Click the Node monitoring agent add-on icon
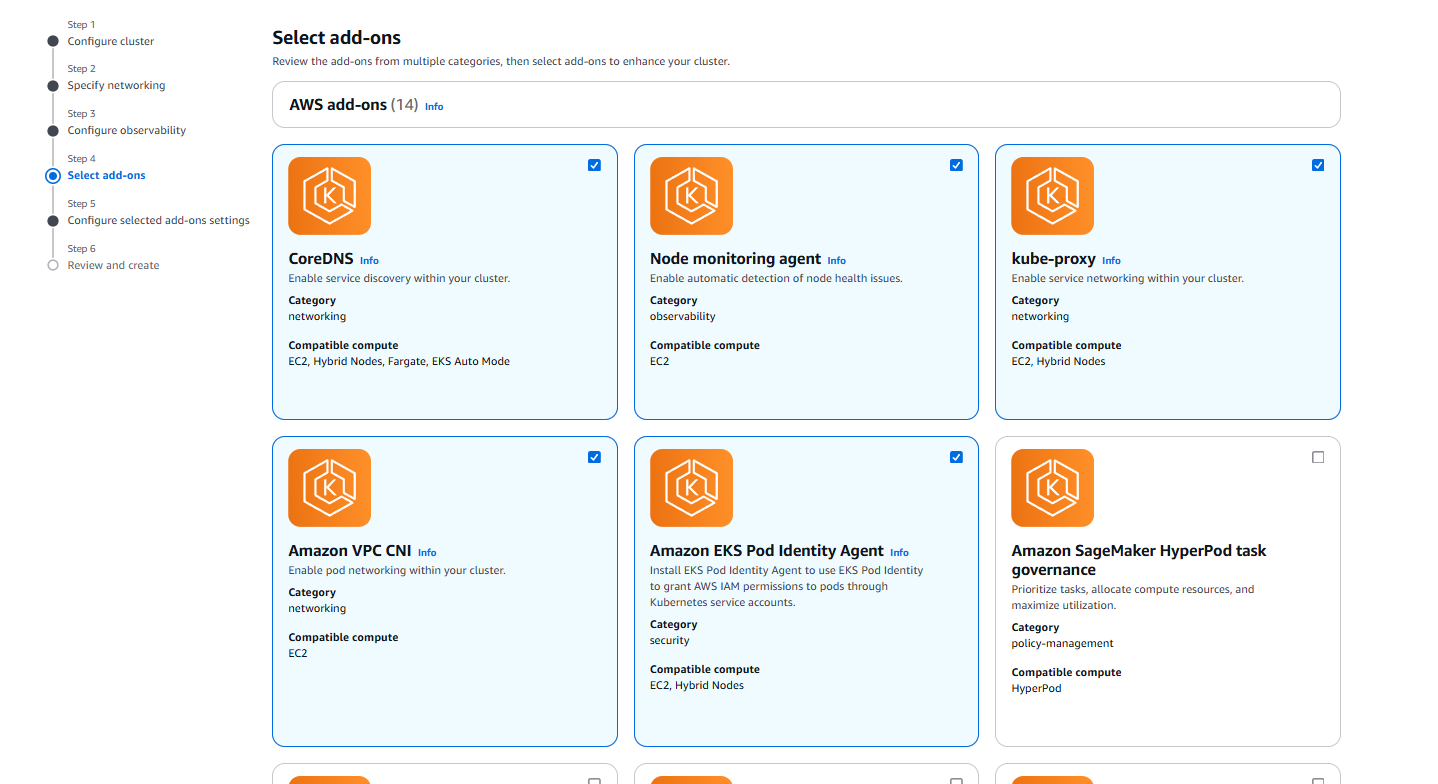This screenshot has width=1438, height=784. 691,196
